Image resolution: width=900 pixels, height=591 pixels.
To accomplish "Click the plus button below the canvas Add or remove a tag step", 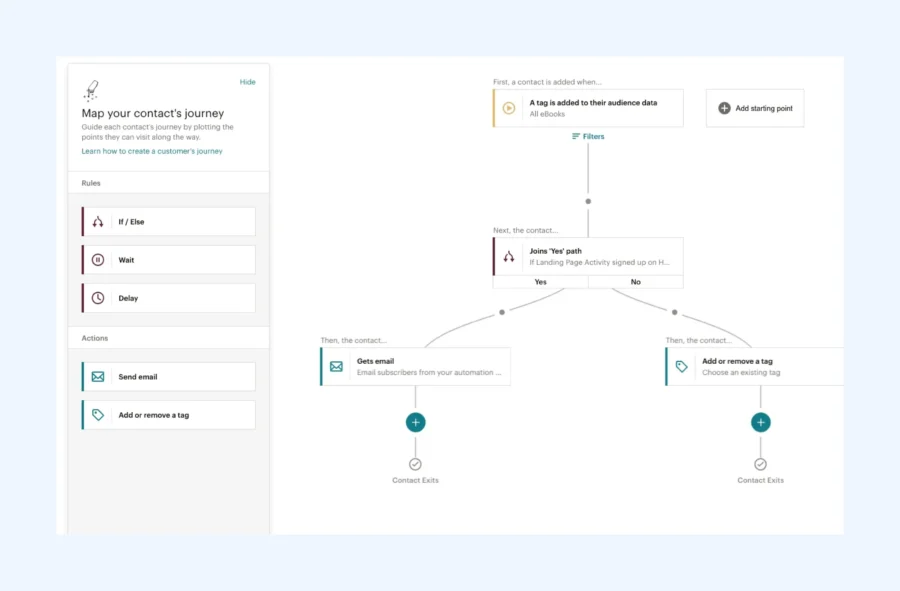I will coord(761,422).
